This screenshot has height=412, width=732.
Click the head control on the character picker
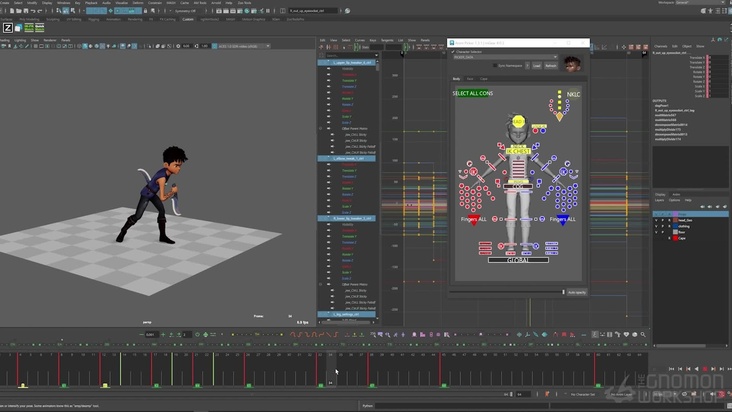[518, 122]
